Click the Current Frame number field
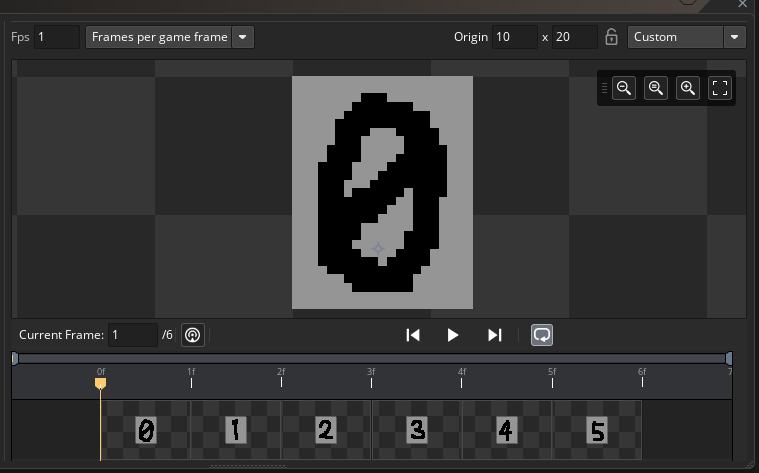 pos(132,335)
